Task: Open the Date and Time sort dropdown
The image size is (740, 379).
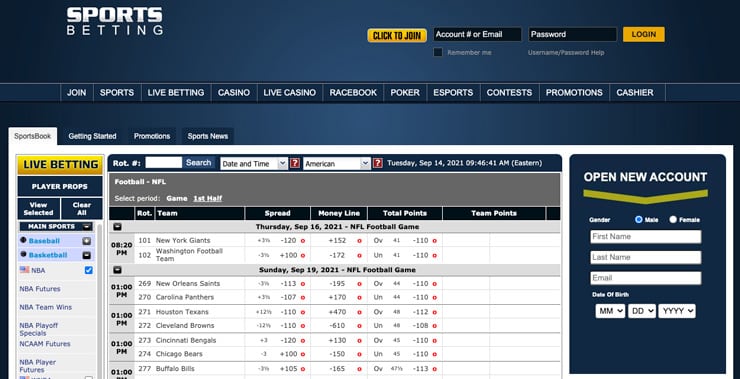Action: 254,164
